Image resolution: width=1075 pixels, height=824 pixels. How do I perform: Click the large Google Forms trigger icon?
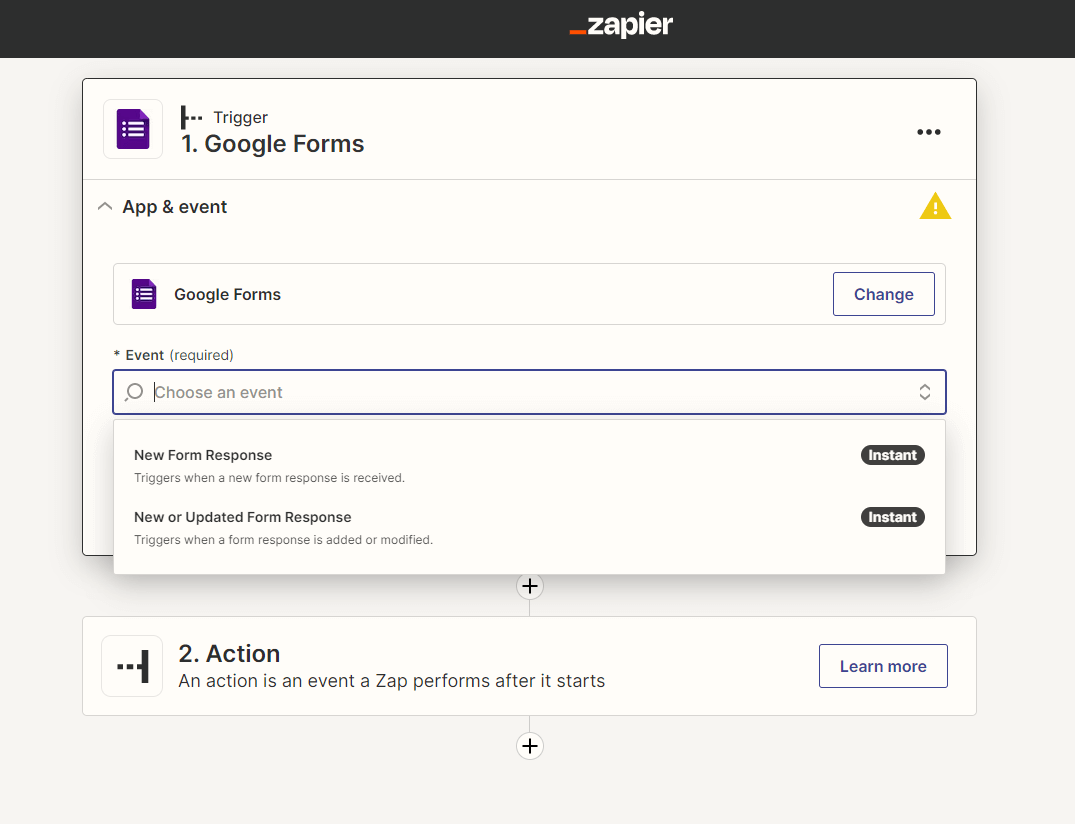point(133,129)
